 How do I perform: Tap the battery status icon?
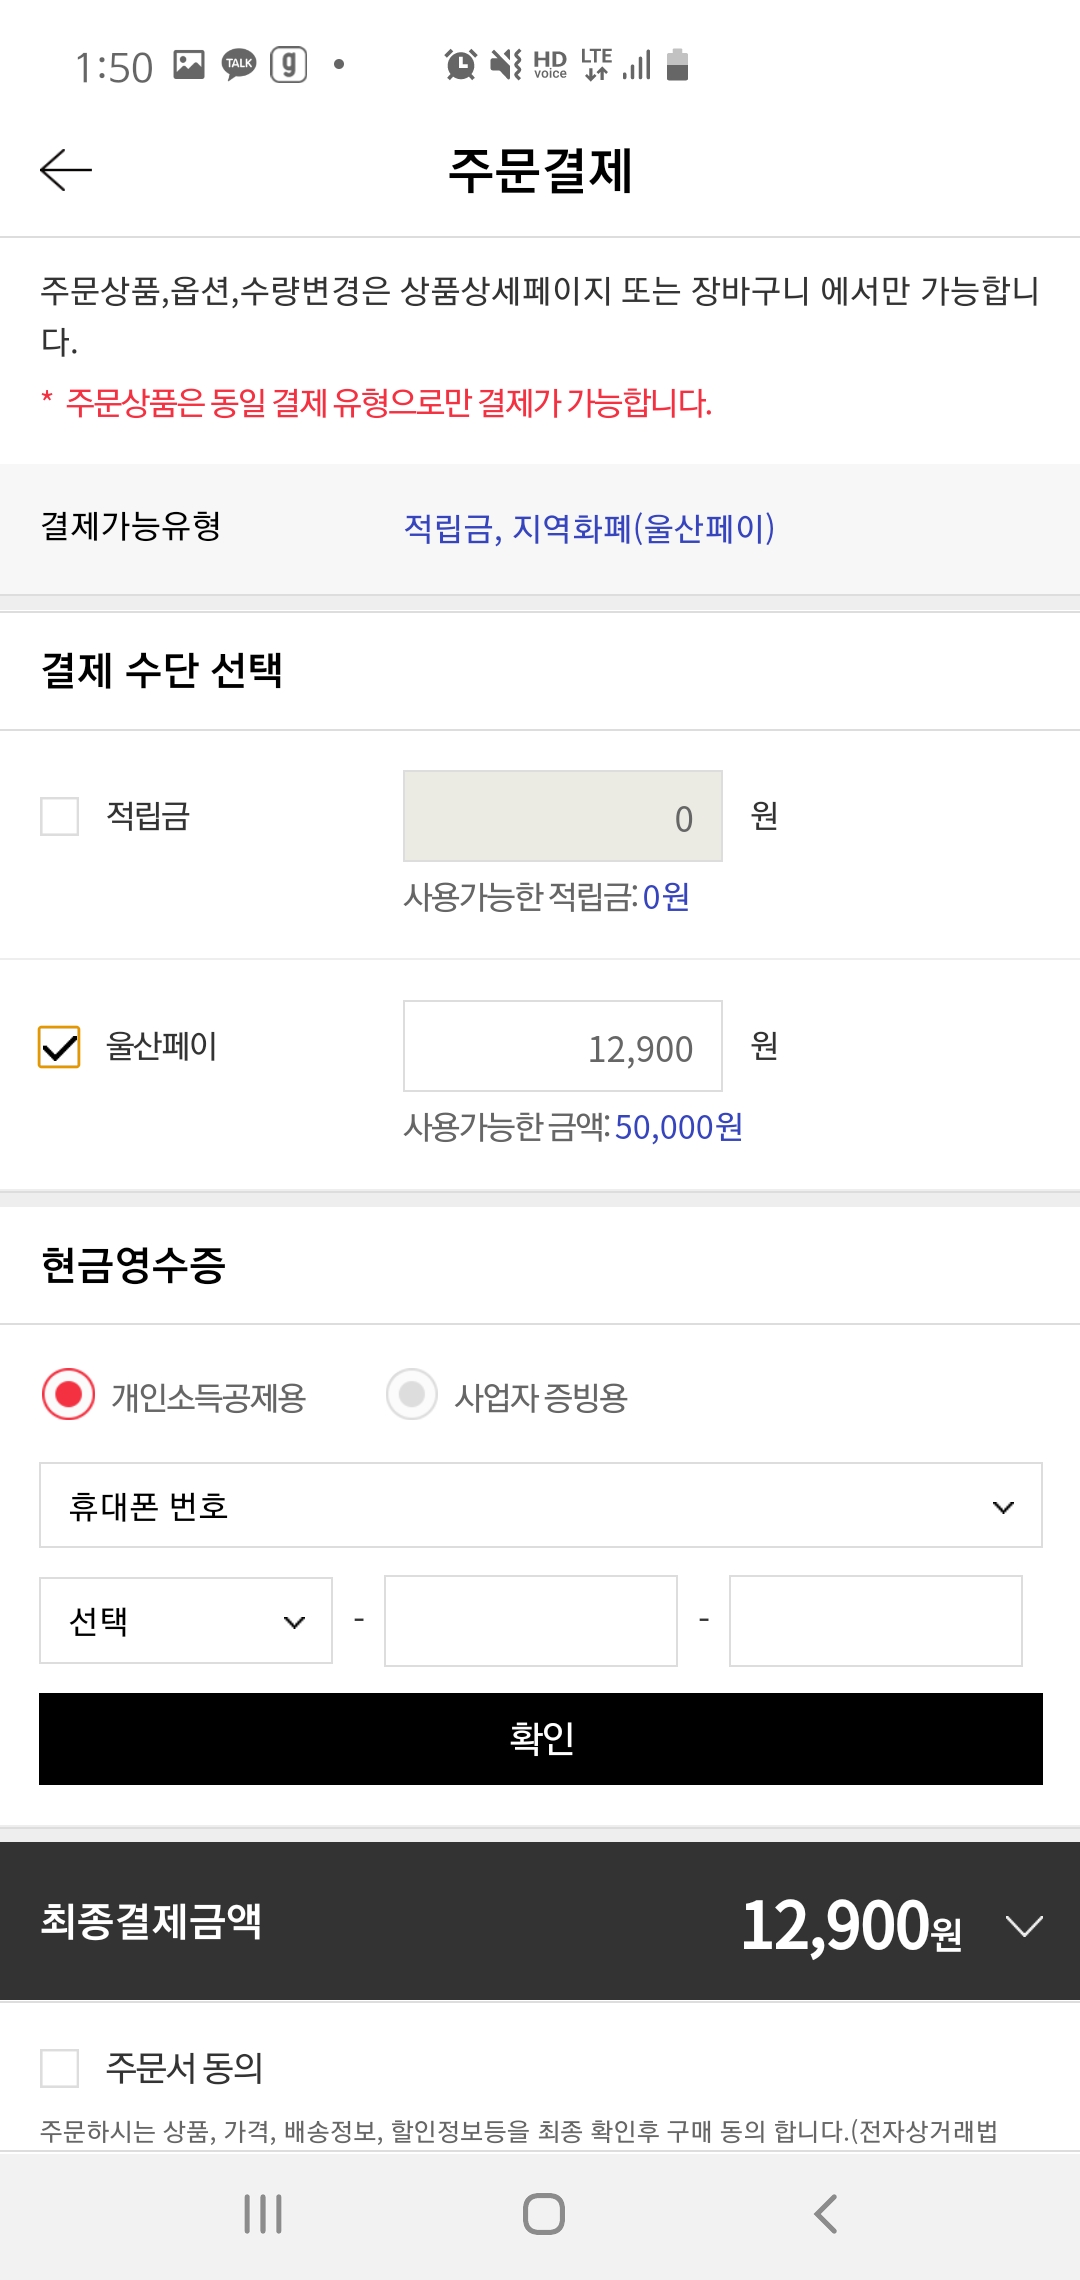tap(678, 64)
